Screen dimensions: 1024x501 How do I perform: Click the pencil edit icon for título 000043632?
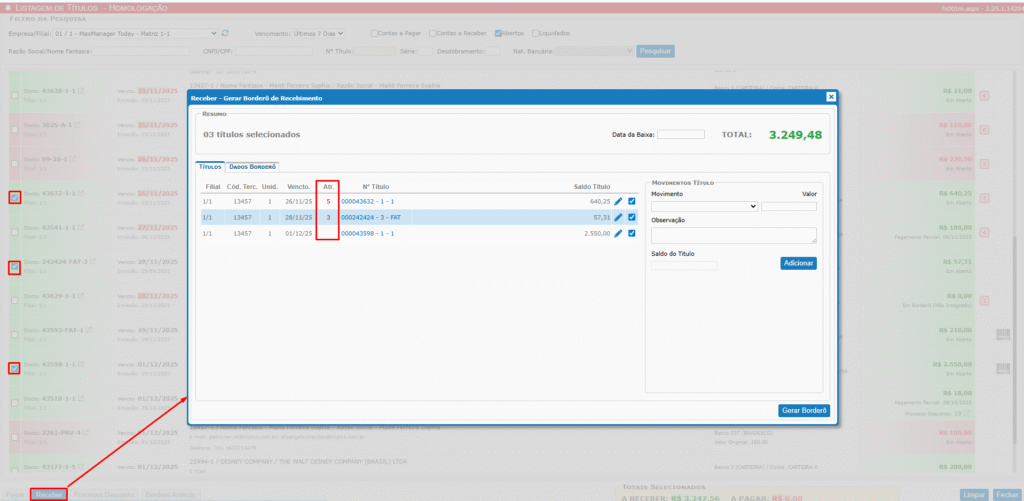pyautogui.click(x=618, y=201)
